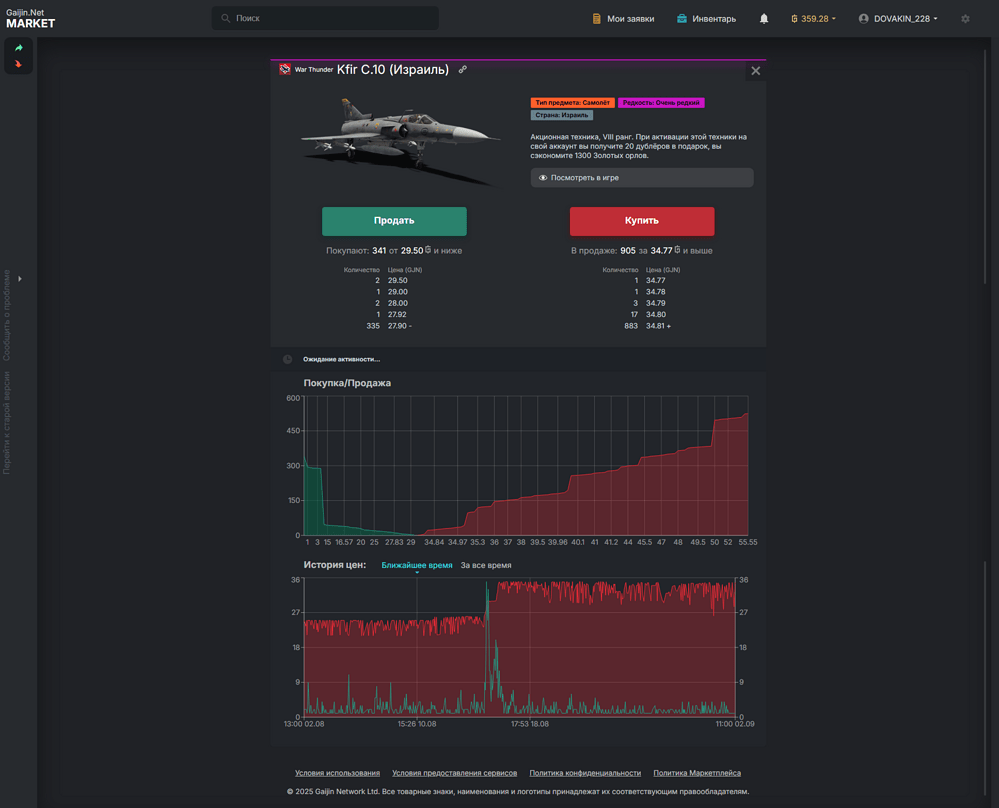Click the clock icon beside activity status
The image size is (999, 808).
tap(287, 359)
